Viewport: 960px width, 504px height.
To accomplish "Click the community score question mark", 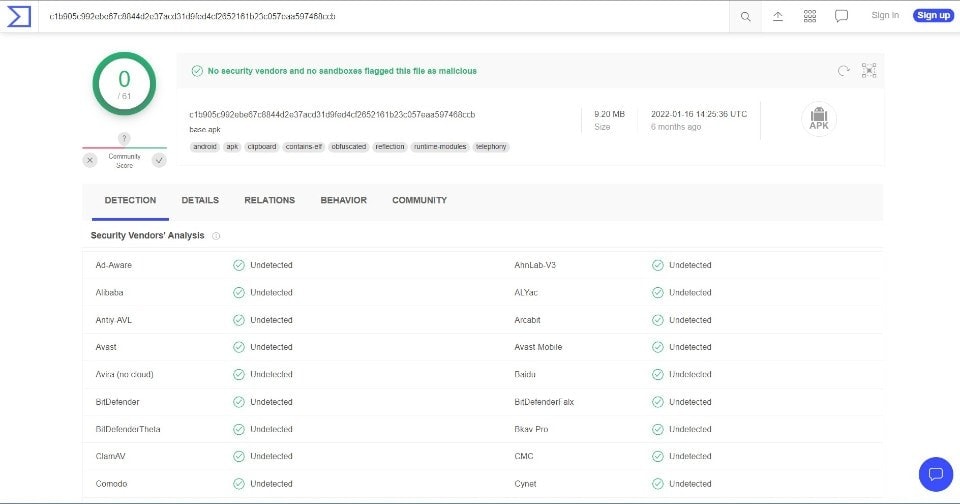I will 124,139.
